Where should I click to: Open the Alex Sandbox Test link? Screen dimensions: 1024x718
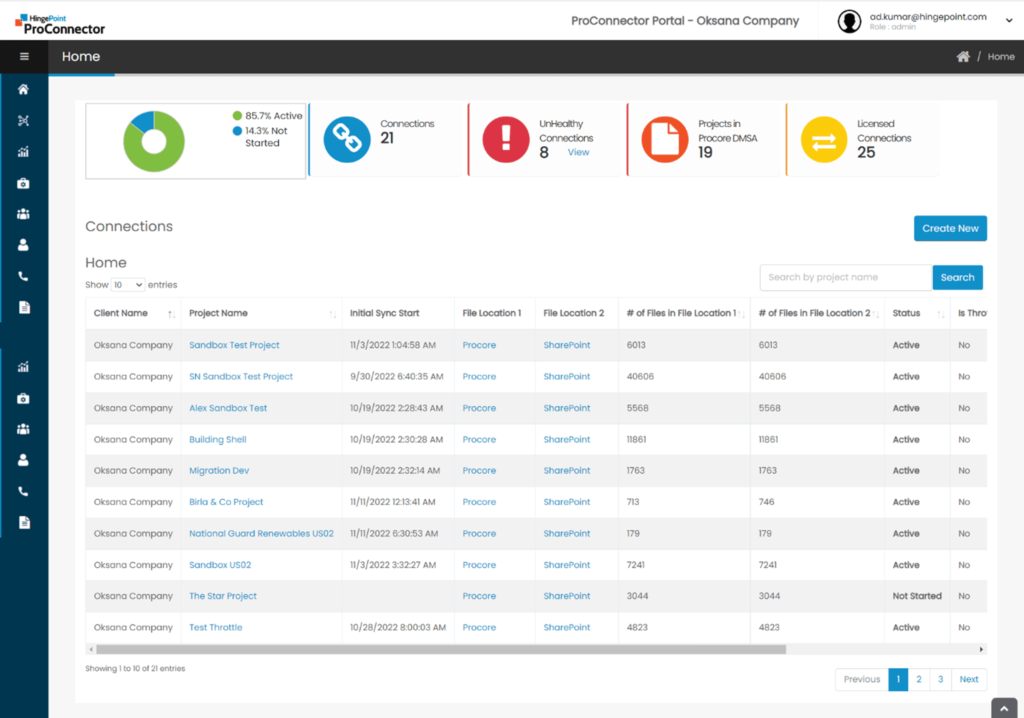pos(228,408)
